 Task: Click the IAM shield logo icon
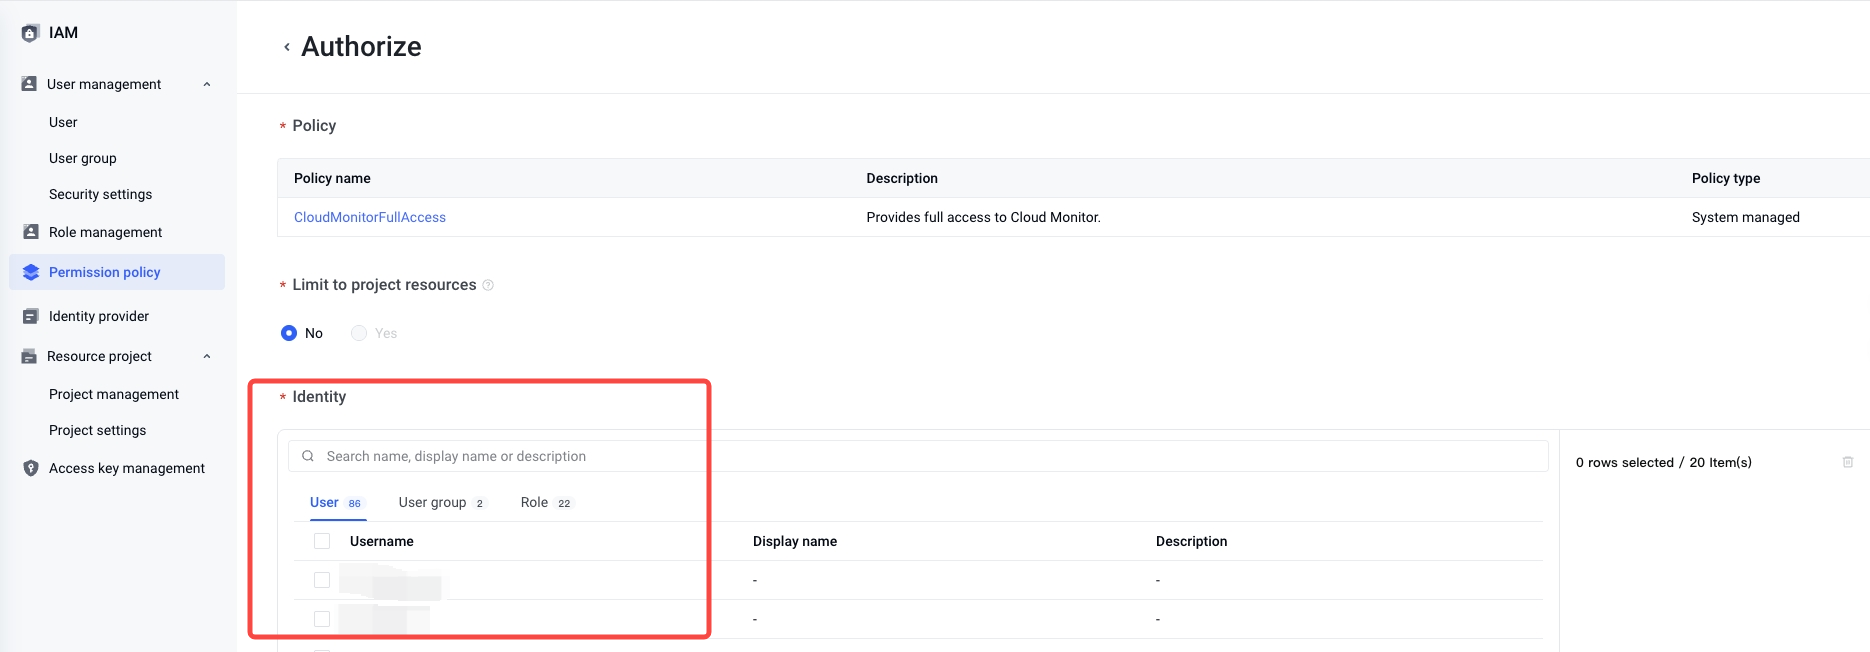point(30,33)
